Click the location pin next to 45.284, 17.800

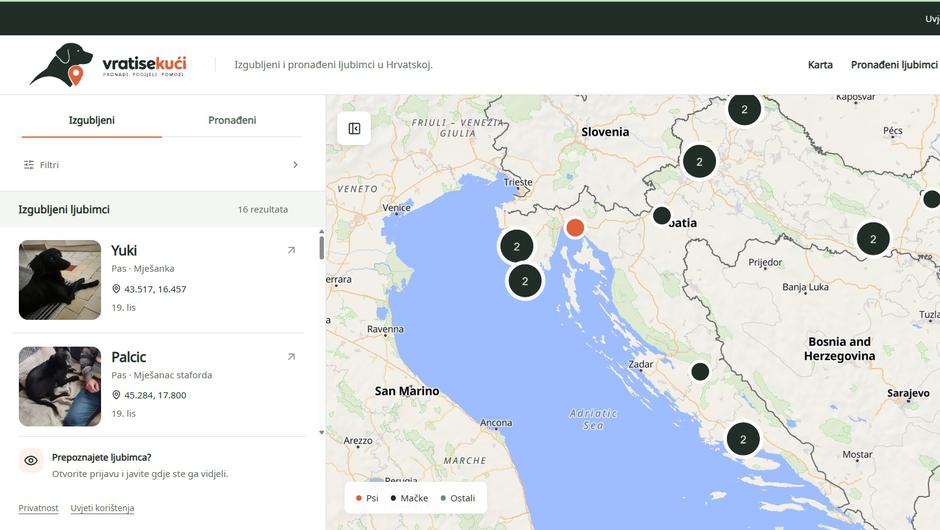(116, 395)
